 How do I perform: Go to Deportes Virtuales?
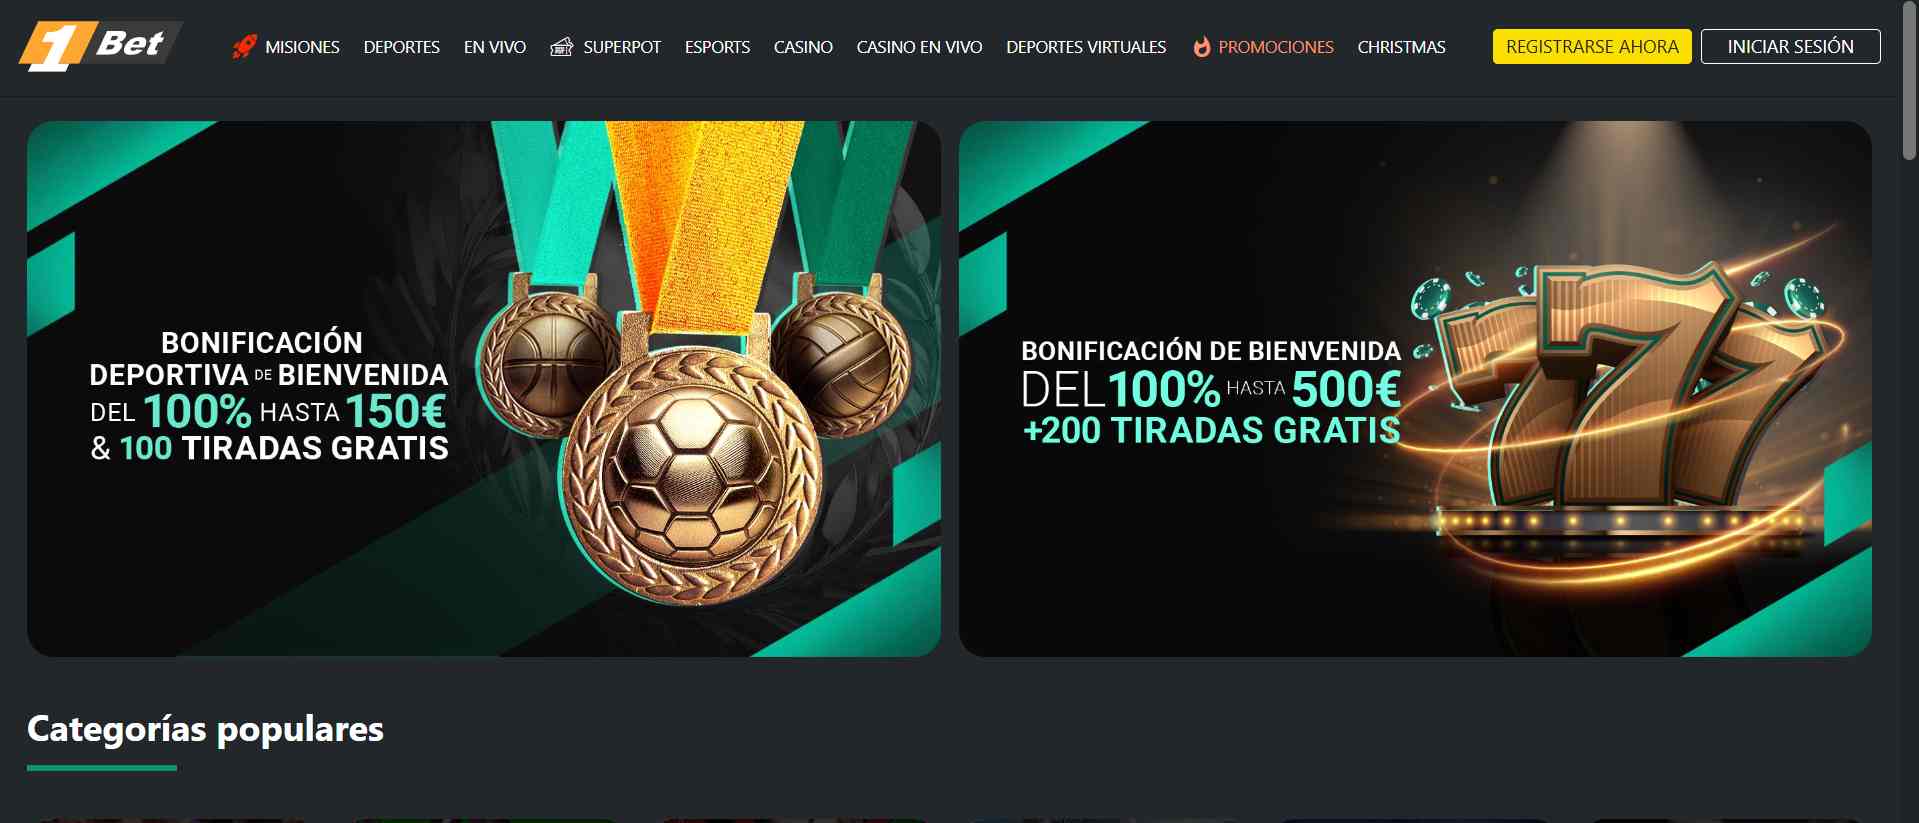coord(1086,47)
